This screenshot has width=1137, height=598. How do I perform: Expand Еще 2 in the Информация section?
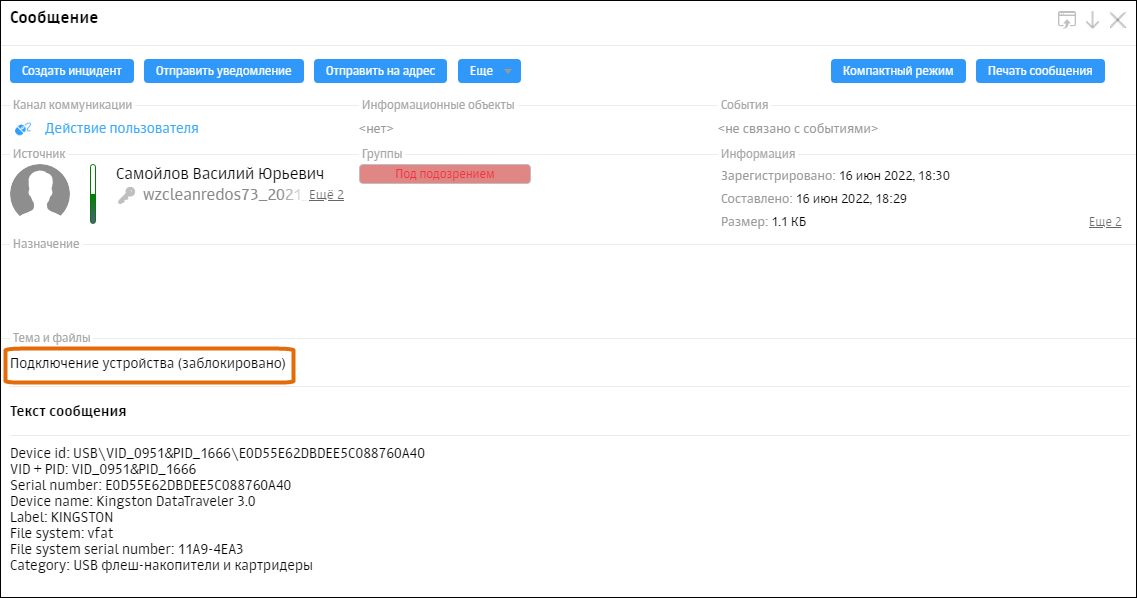pos(1104,222)
